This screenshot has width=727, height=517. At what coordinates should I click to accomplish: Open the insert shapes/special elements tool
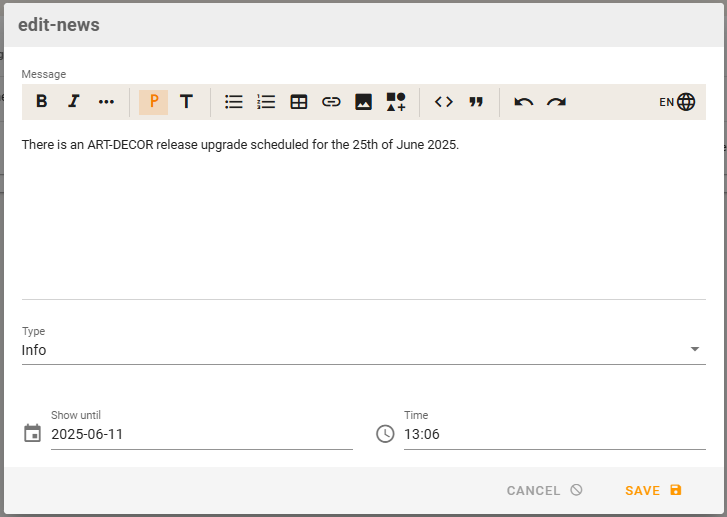click(x=396, y=102)
